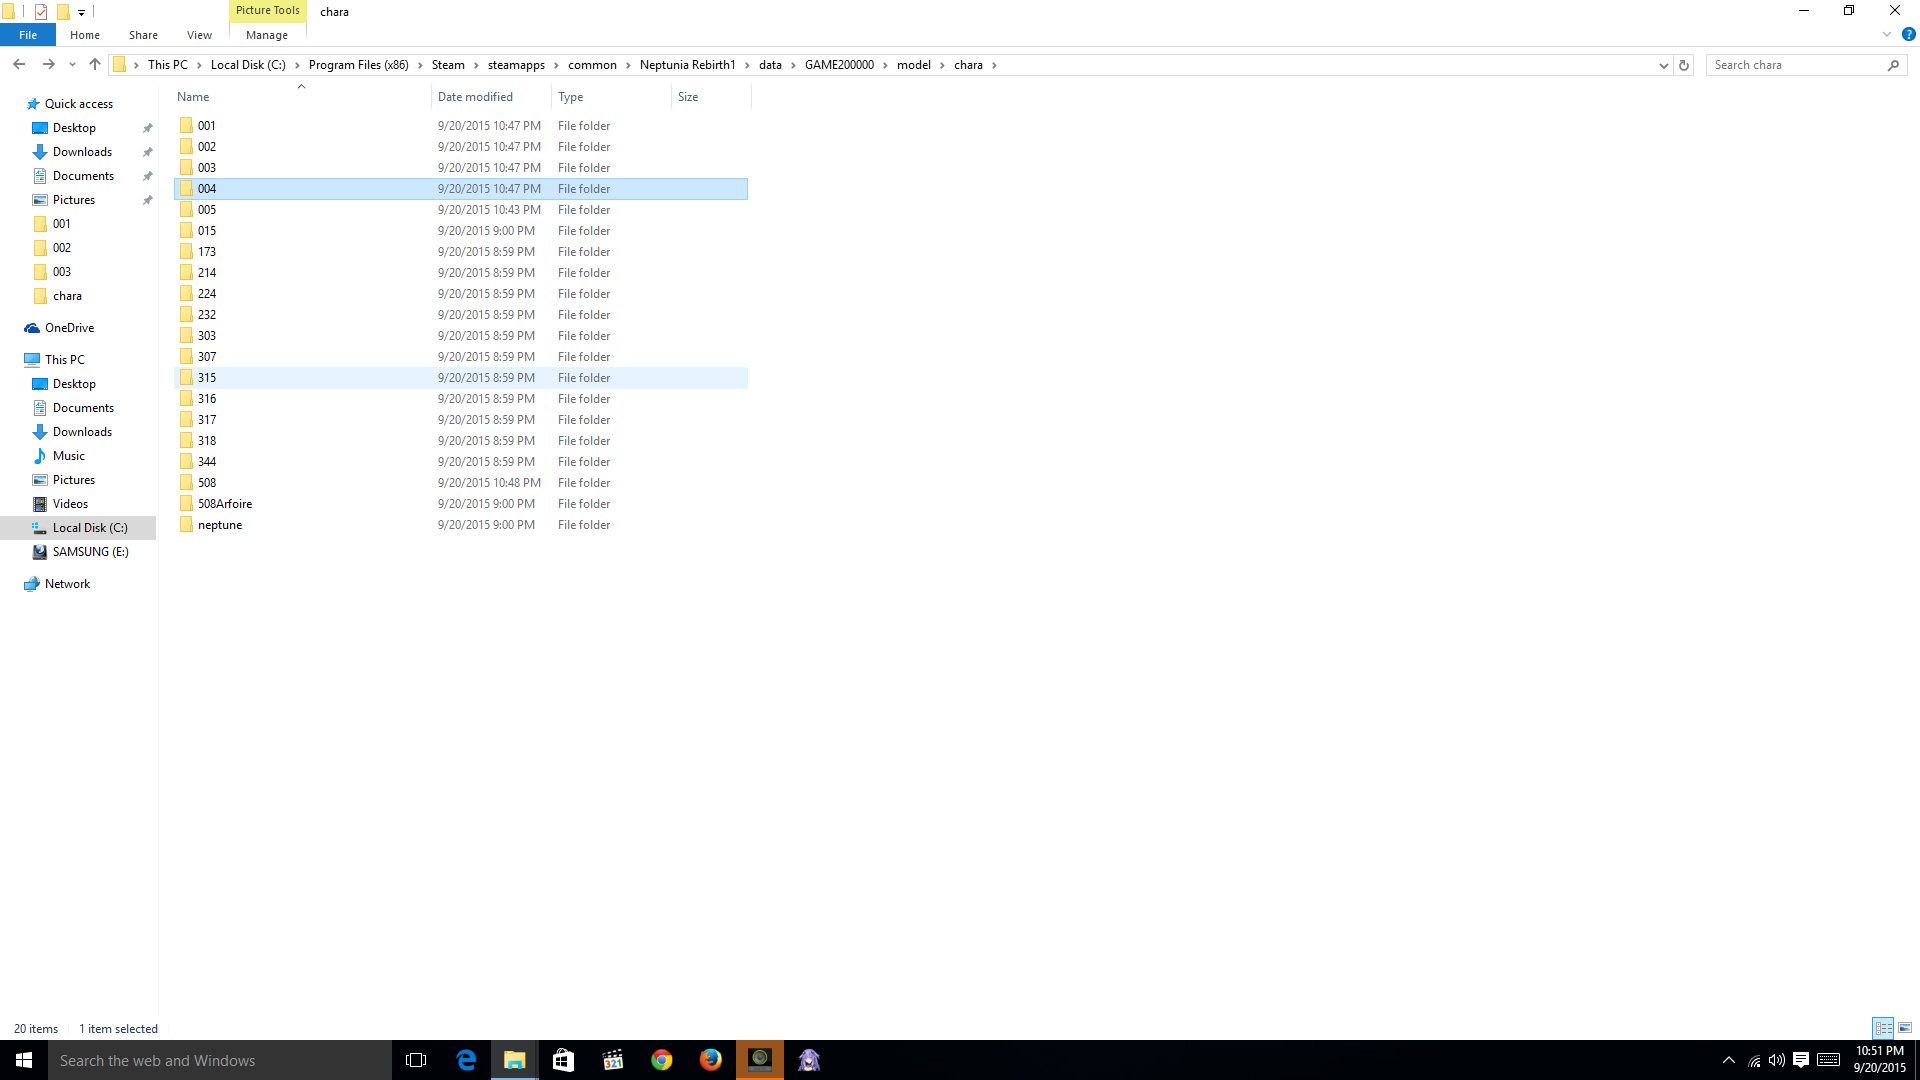Open the File menu tab
1920x1080 pixels.
tap(28, 35)
